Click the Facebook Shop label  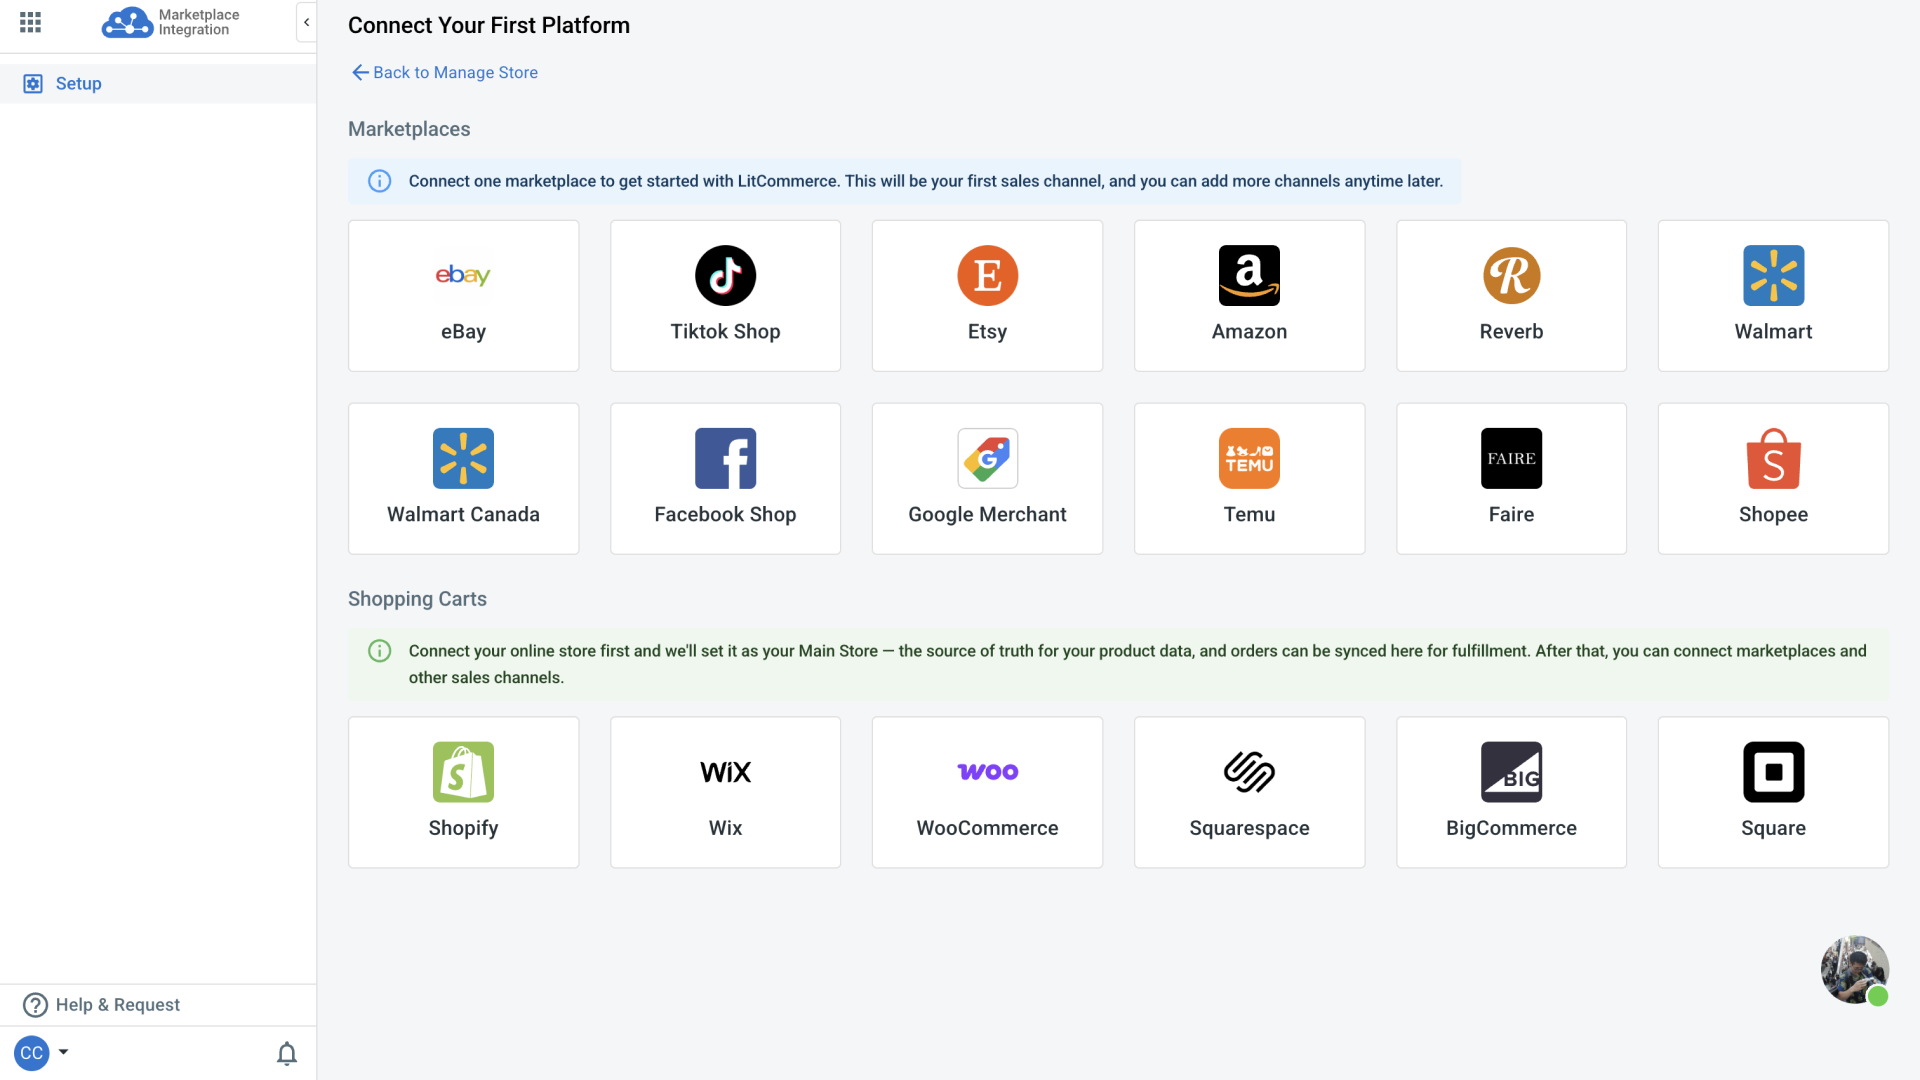coord(725,514)
